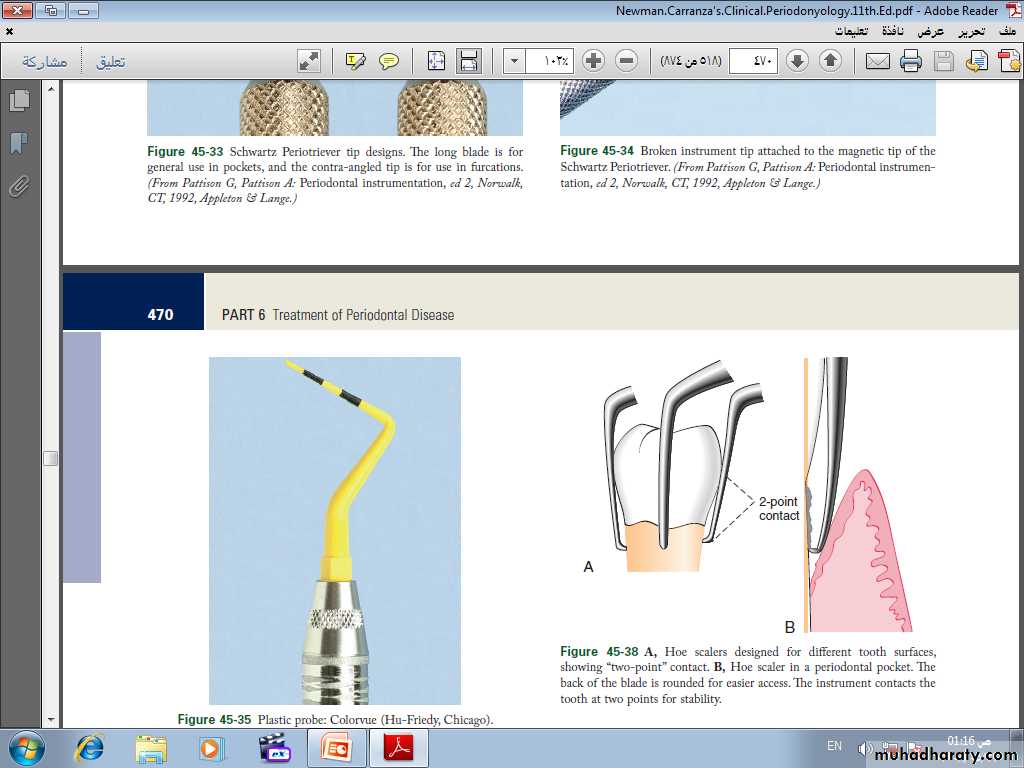Open the ملف (File) menu
1024x768 pixels.
tap(1007, 31)
